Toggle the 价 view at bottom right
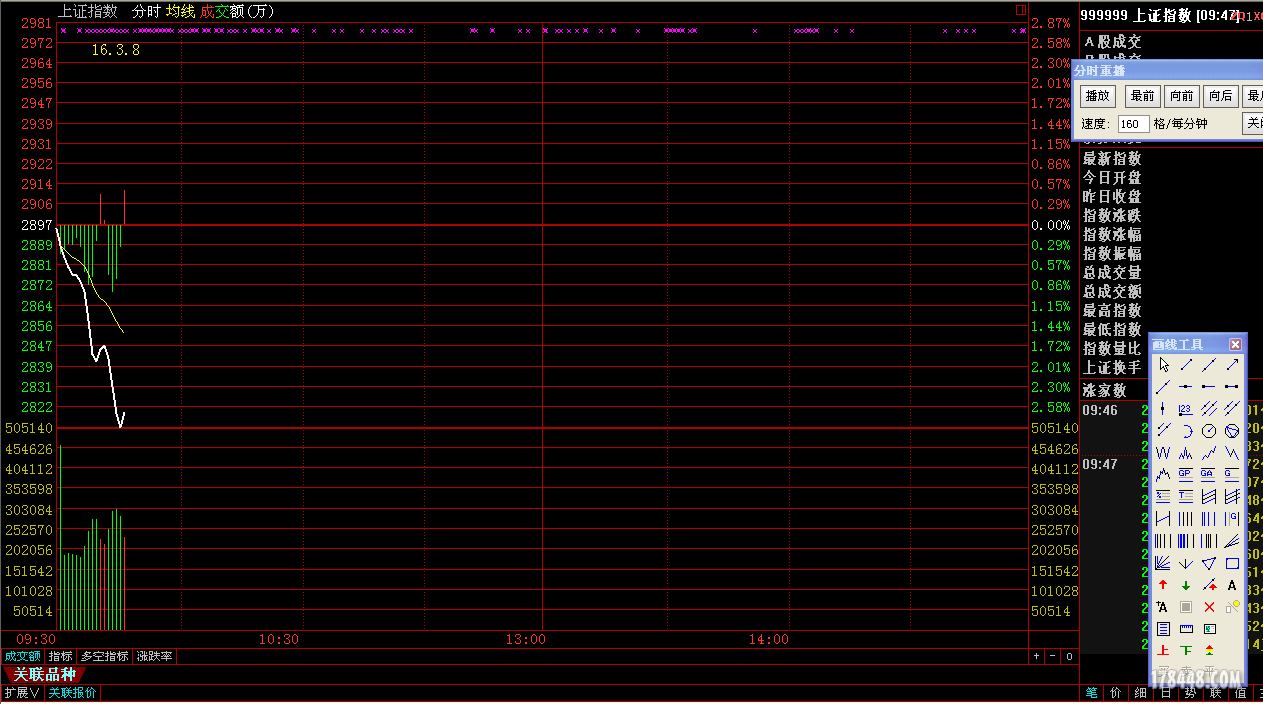Image resolution: width=1263 pixels, height=704 pixels. pos(1114,692)
